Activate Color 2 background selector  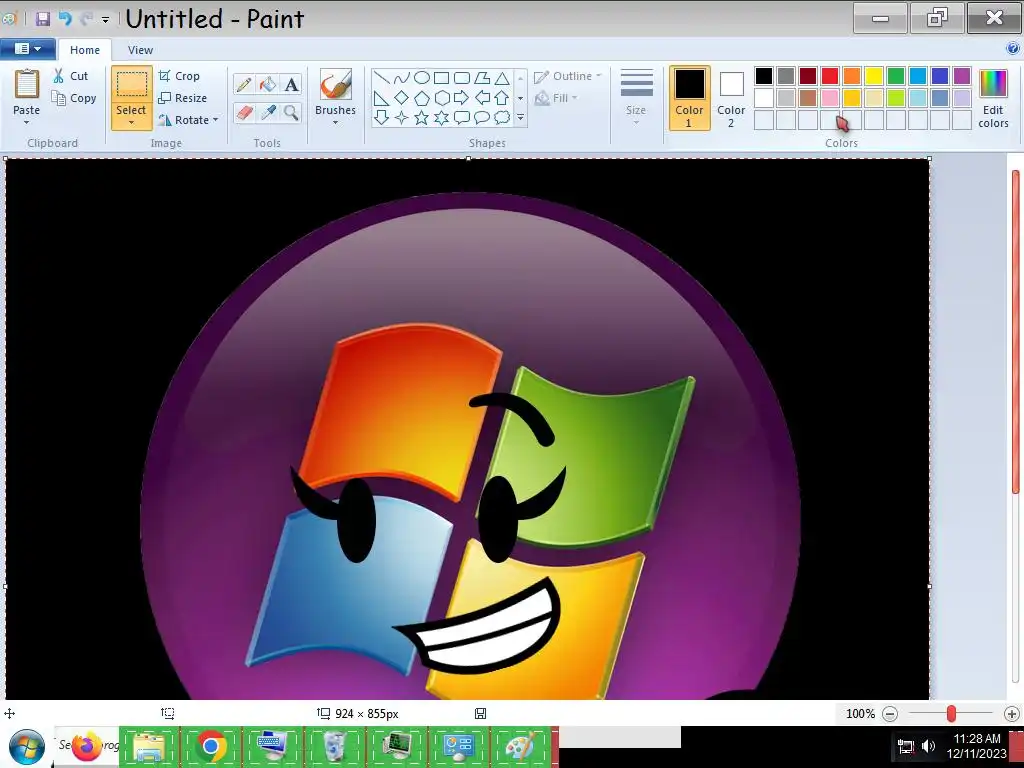(731, 98)
